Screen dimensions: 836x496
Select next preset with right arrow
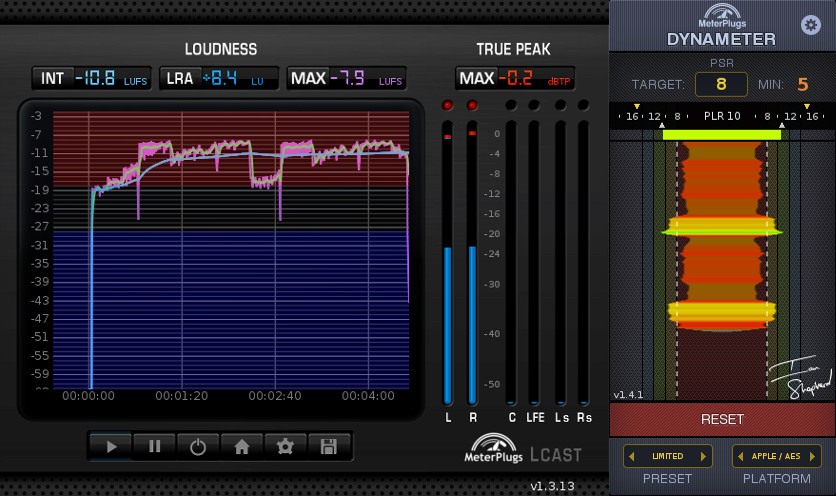[703, 457]
